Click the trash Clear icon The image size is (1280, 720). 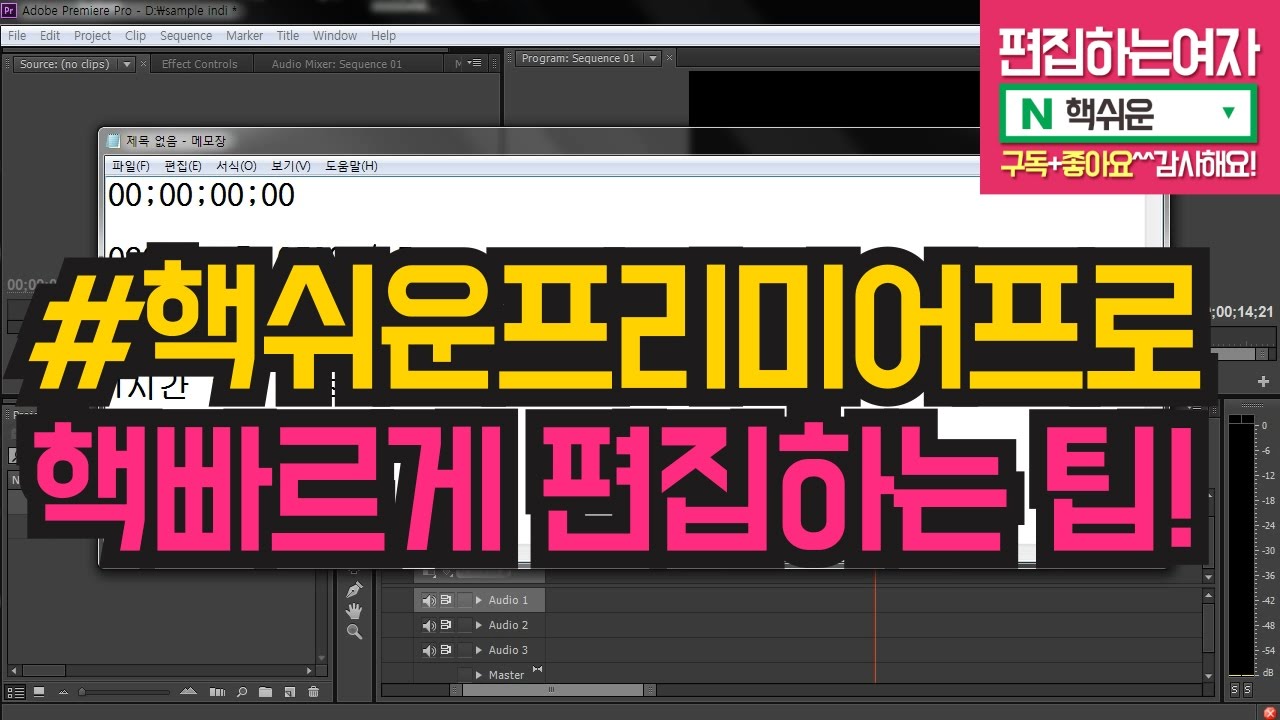313,692
